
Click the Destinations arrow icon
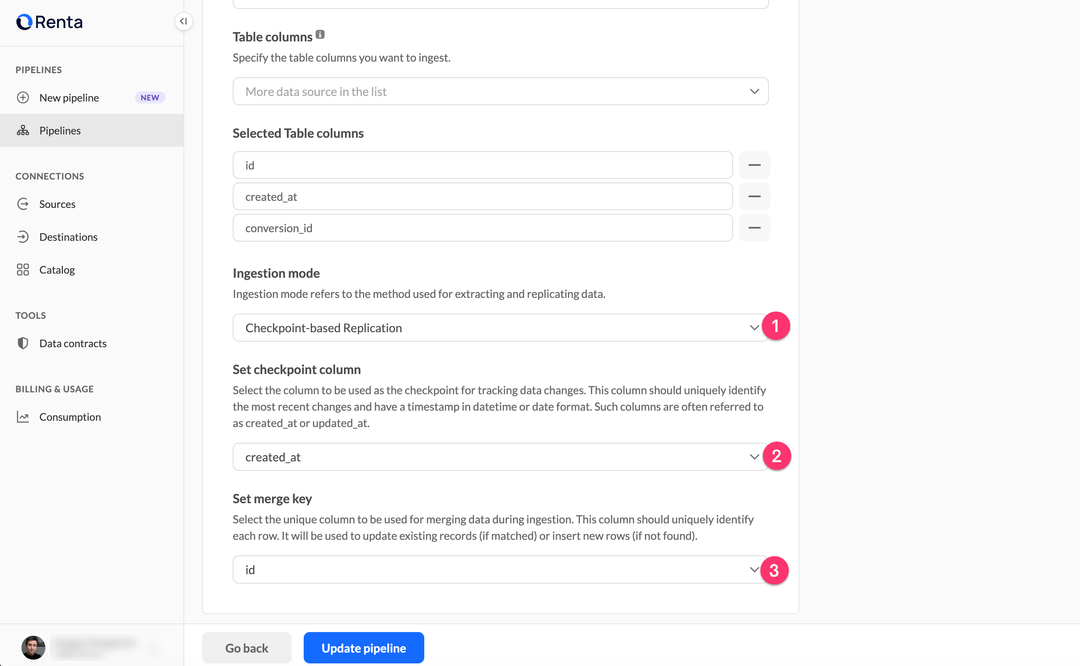point(22,237)
